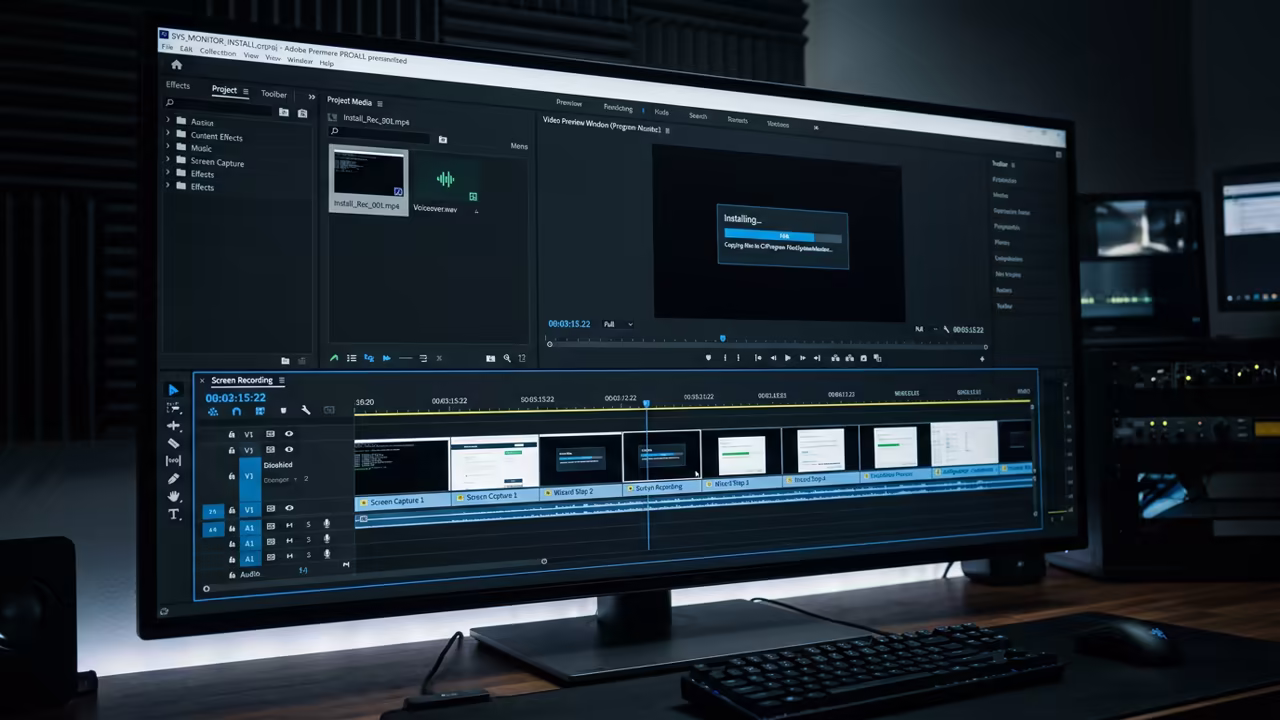Click the timeline zoom scrollbar handle

(x=544, y=562)
